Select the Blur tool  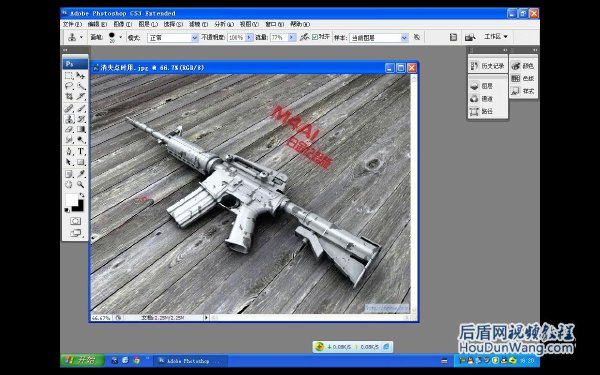[69, 140]
